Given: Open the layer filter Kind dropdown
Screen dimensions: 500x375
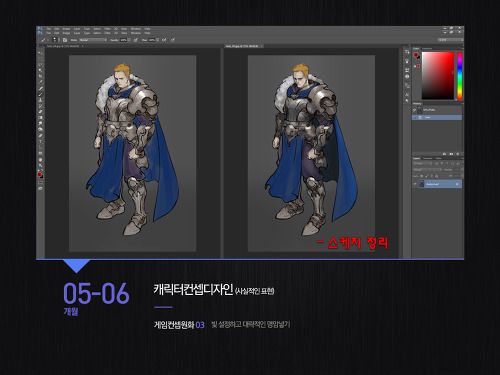Looking at the screenshot, I should tap(423, 164).
